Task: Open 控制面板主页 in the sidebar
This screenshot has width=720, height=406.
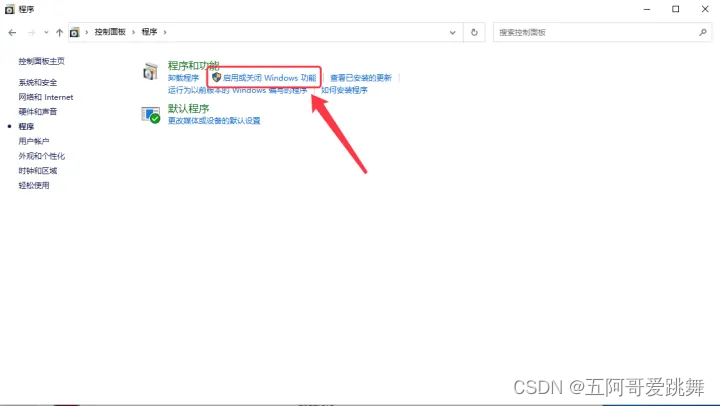Action: coord(41,61)
